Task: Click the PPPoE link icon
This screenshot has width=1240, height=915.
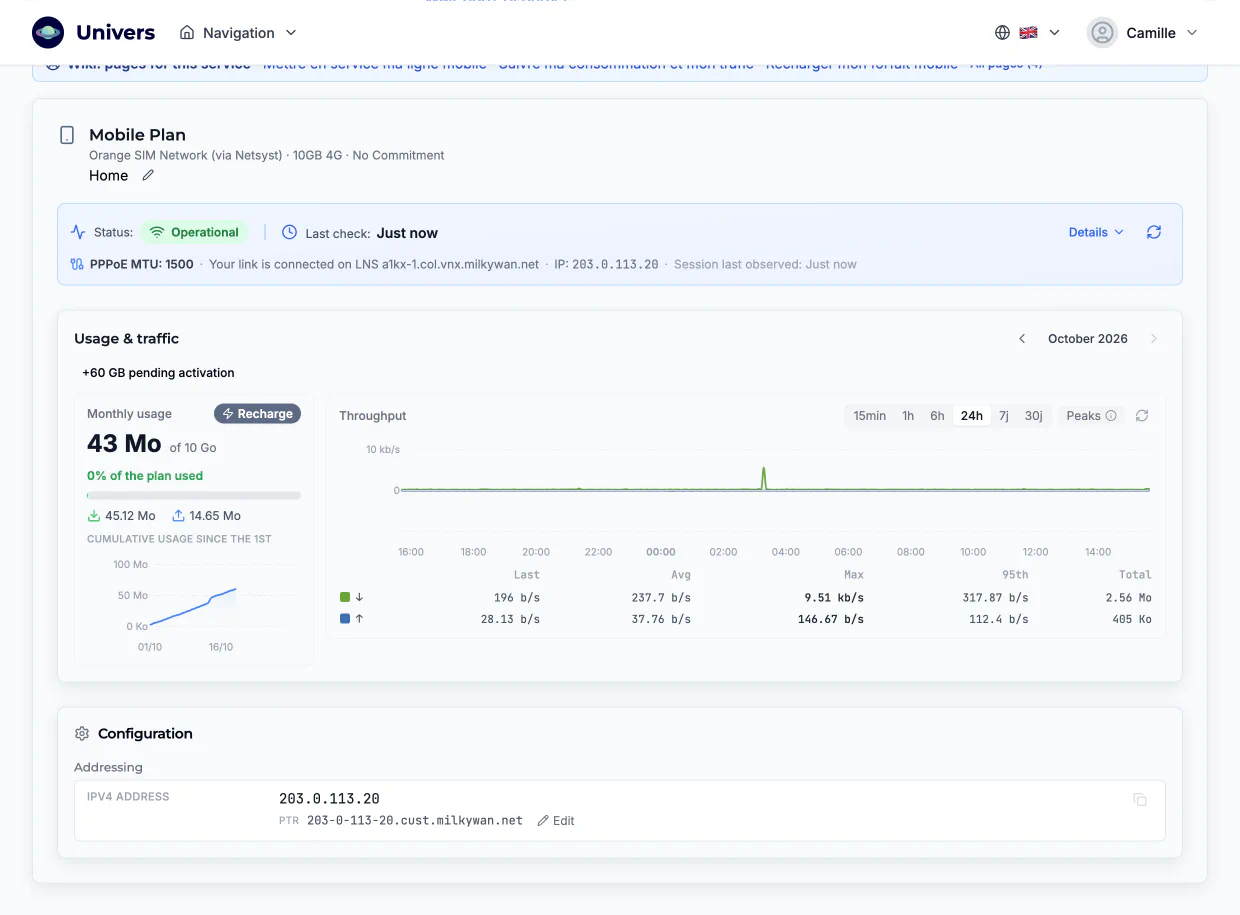Action: 77,264
